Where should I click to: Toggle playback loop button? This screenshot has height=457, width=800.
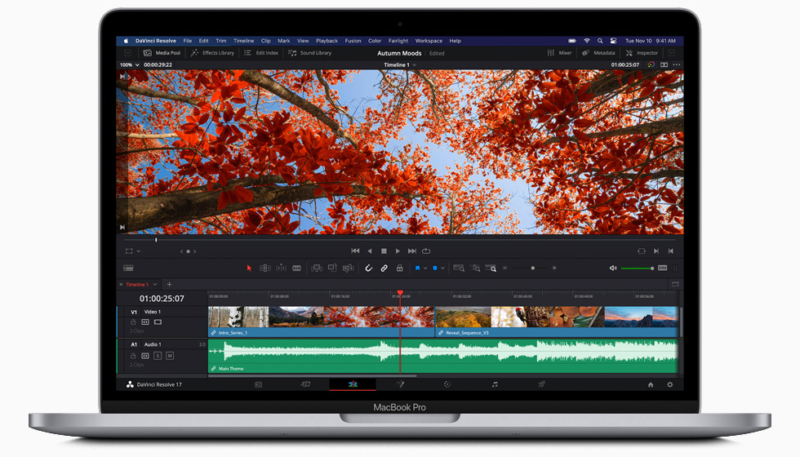(426, 251)
